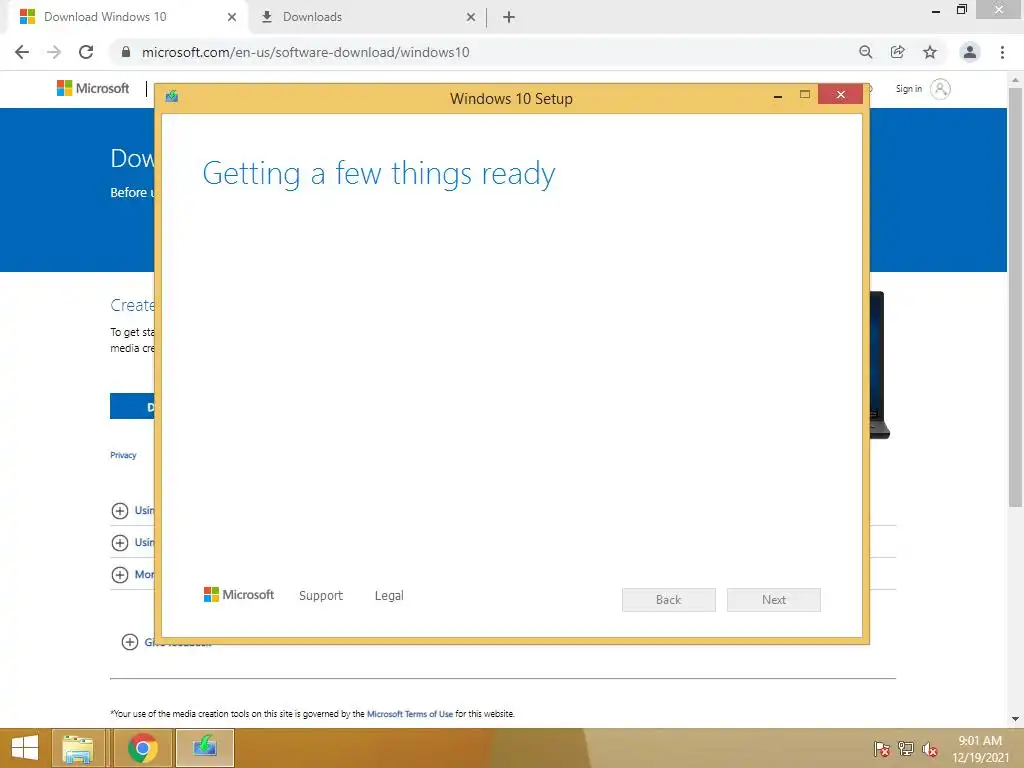Click the Back button in Setup
Screen dimensions: 1024x768
pyautogui.click(x=669, y=600)
